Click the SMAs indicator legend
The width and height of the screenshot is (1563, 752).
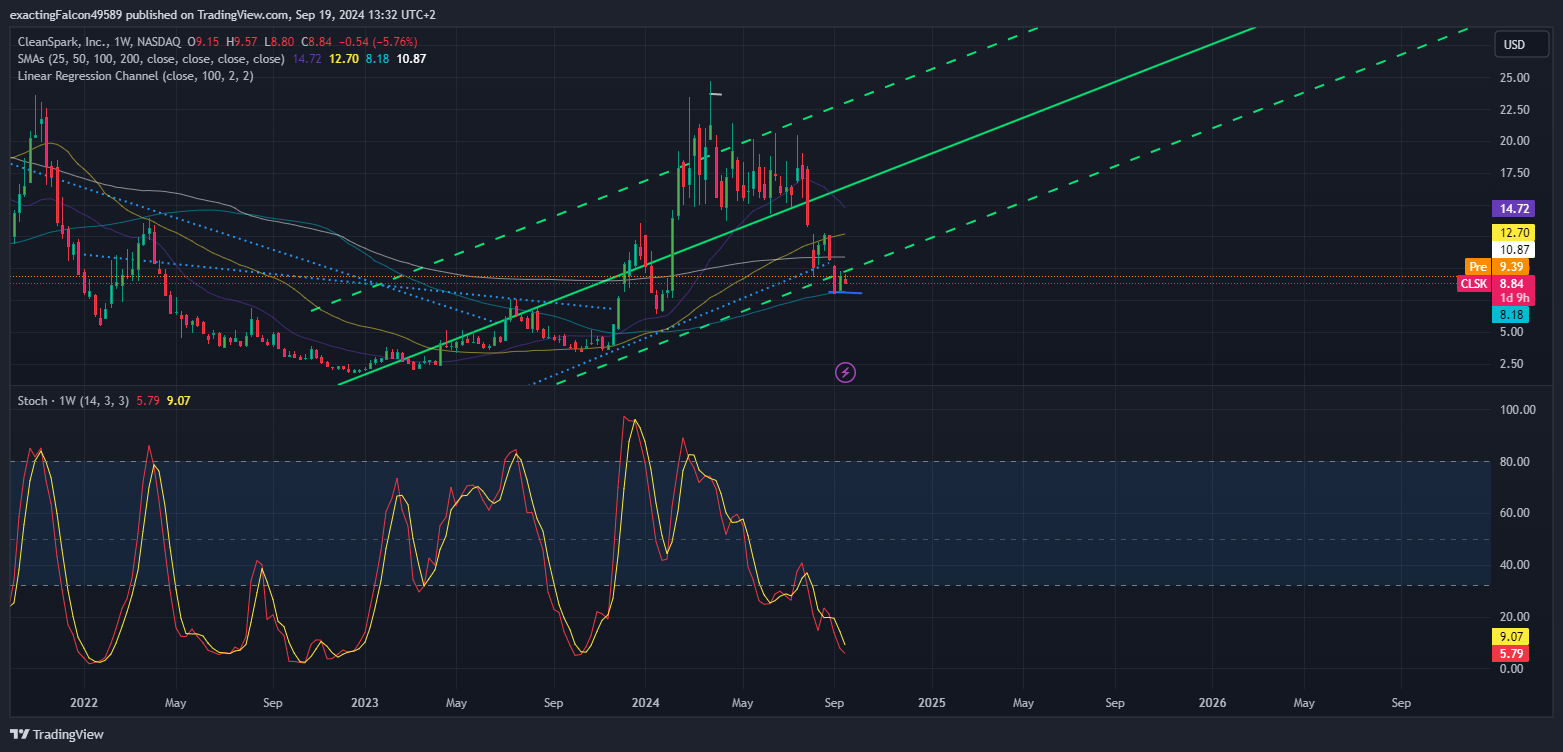click(152, 59)
